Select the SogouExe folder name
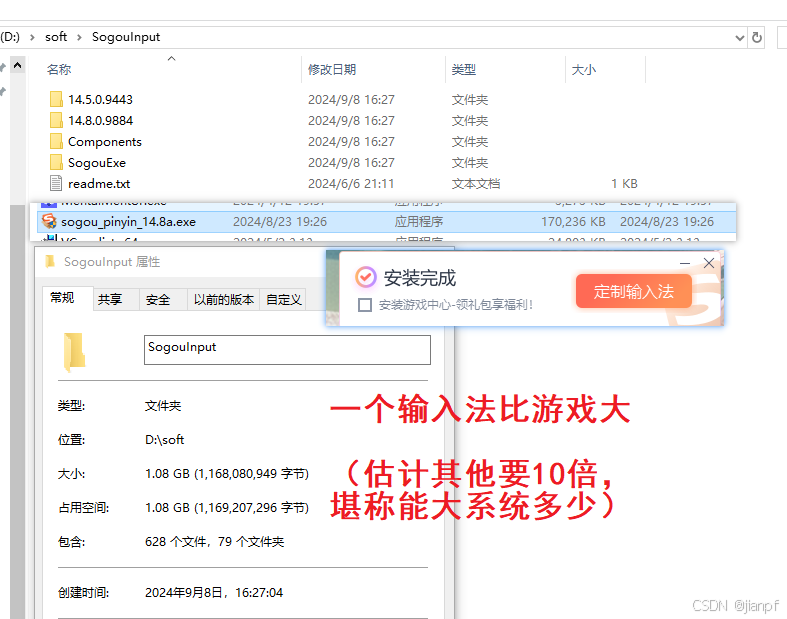Viewport: 787px width, 619px height. (97, 163)
